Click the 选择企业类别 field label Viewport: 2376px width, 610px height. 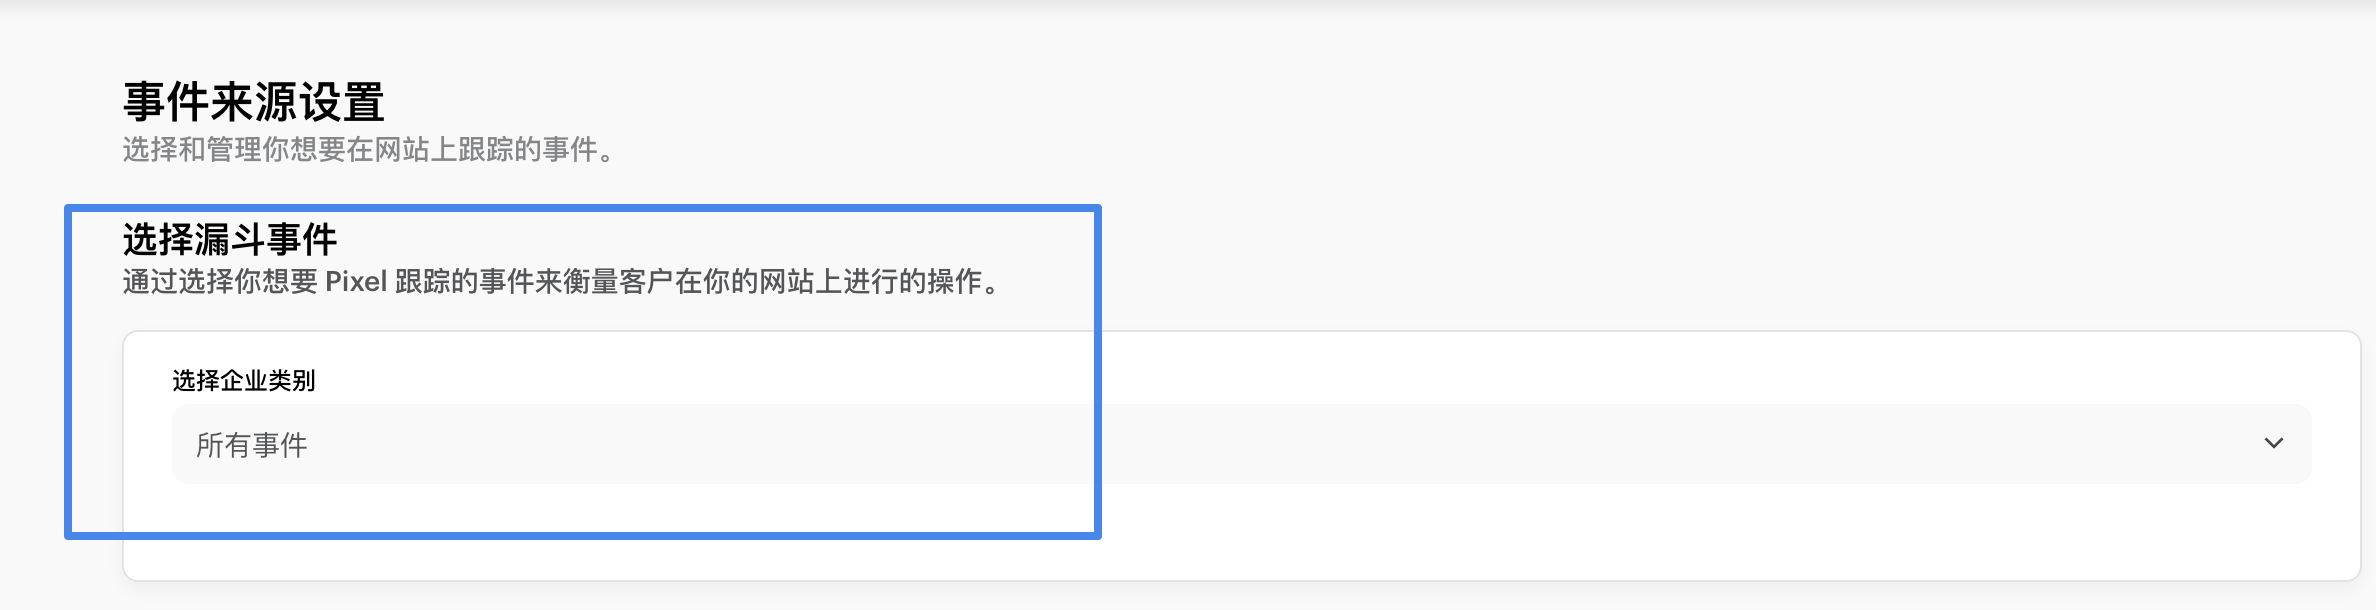[x=244, y=380]
